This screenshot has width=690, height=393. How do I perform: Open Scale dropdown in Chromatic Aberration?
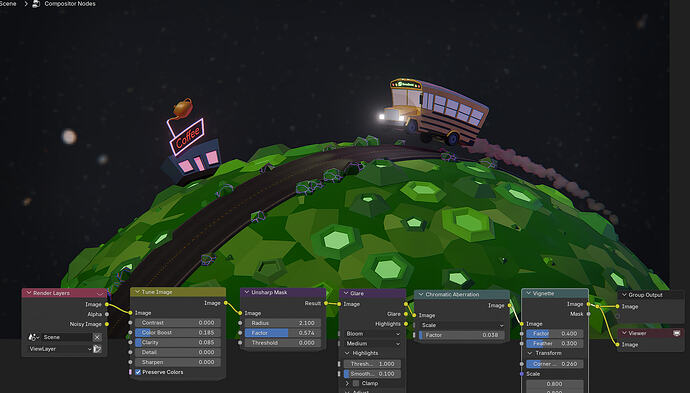[x=462, y=325]
